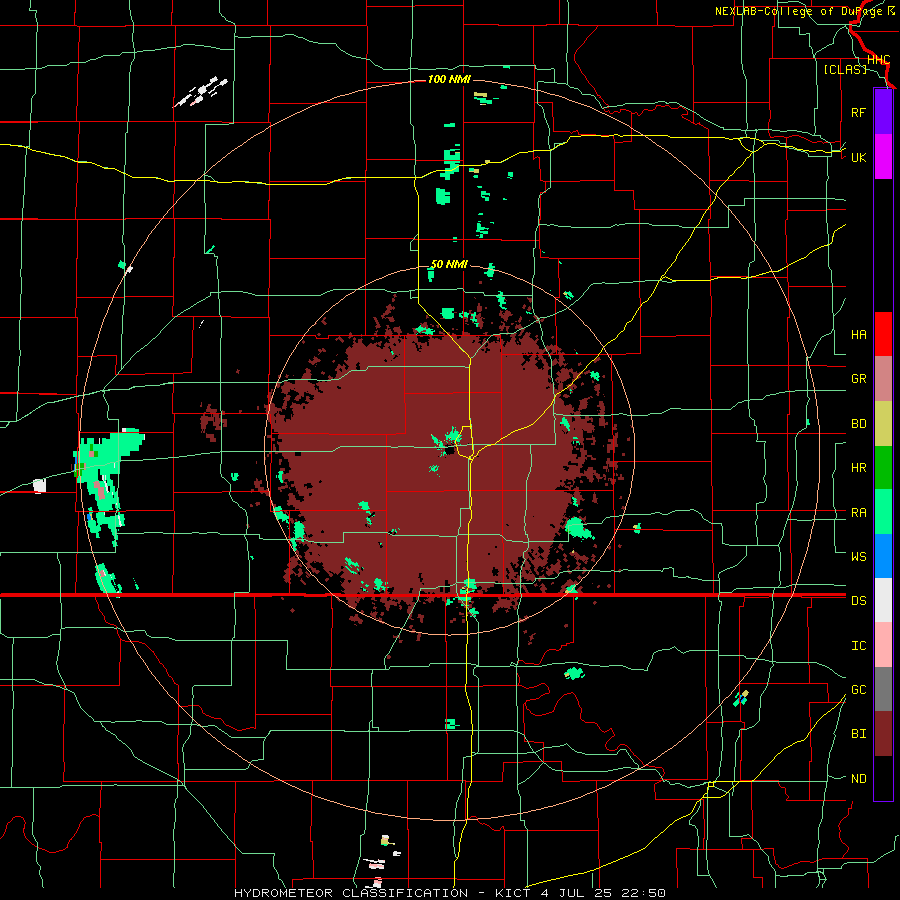Select the 'GC' legend label

click(859, 689)
